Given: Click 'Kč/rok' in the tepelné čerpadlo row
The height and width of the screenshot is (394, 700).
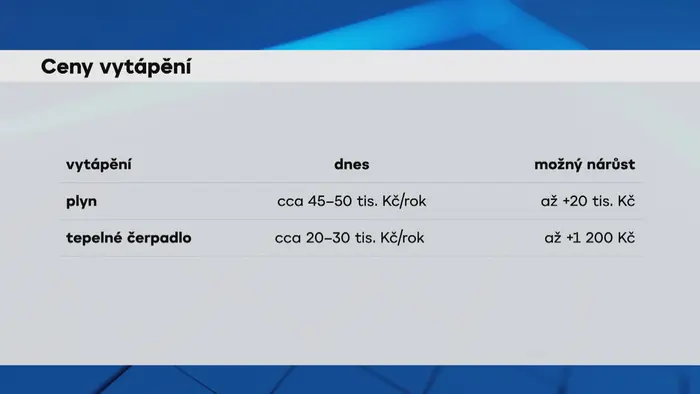Looking at the screenshot, I should pyautogui.click(x=402, y=238).
